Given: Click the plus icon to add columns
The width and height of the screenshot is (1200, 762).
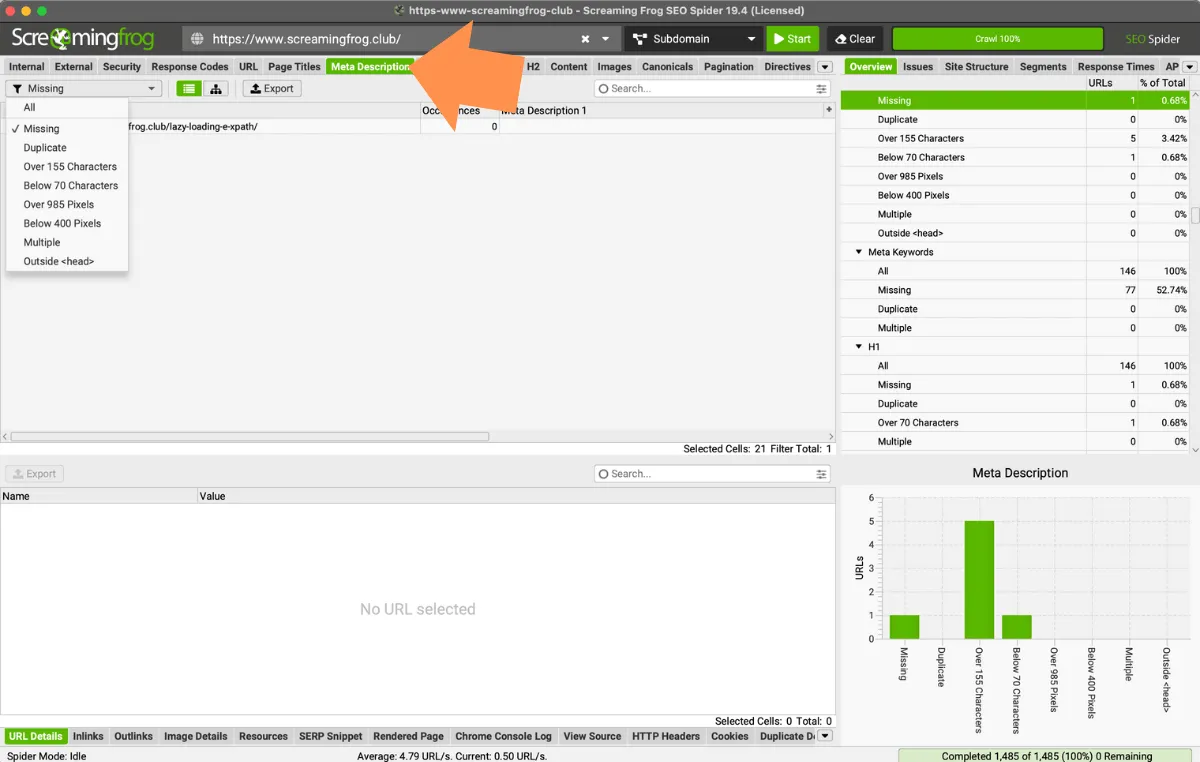Looking at the screenshot, I should 828,110.
